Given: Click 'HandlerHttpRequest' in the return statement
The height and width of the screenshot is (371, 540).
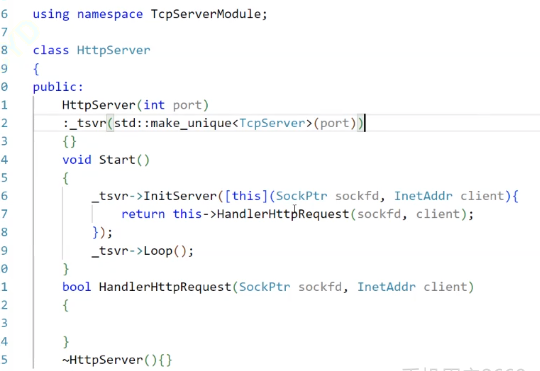Looking at the screenshot, I should tap(283, 214).
